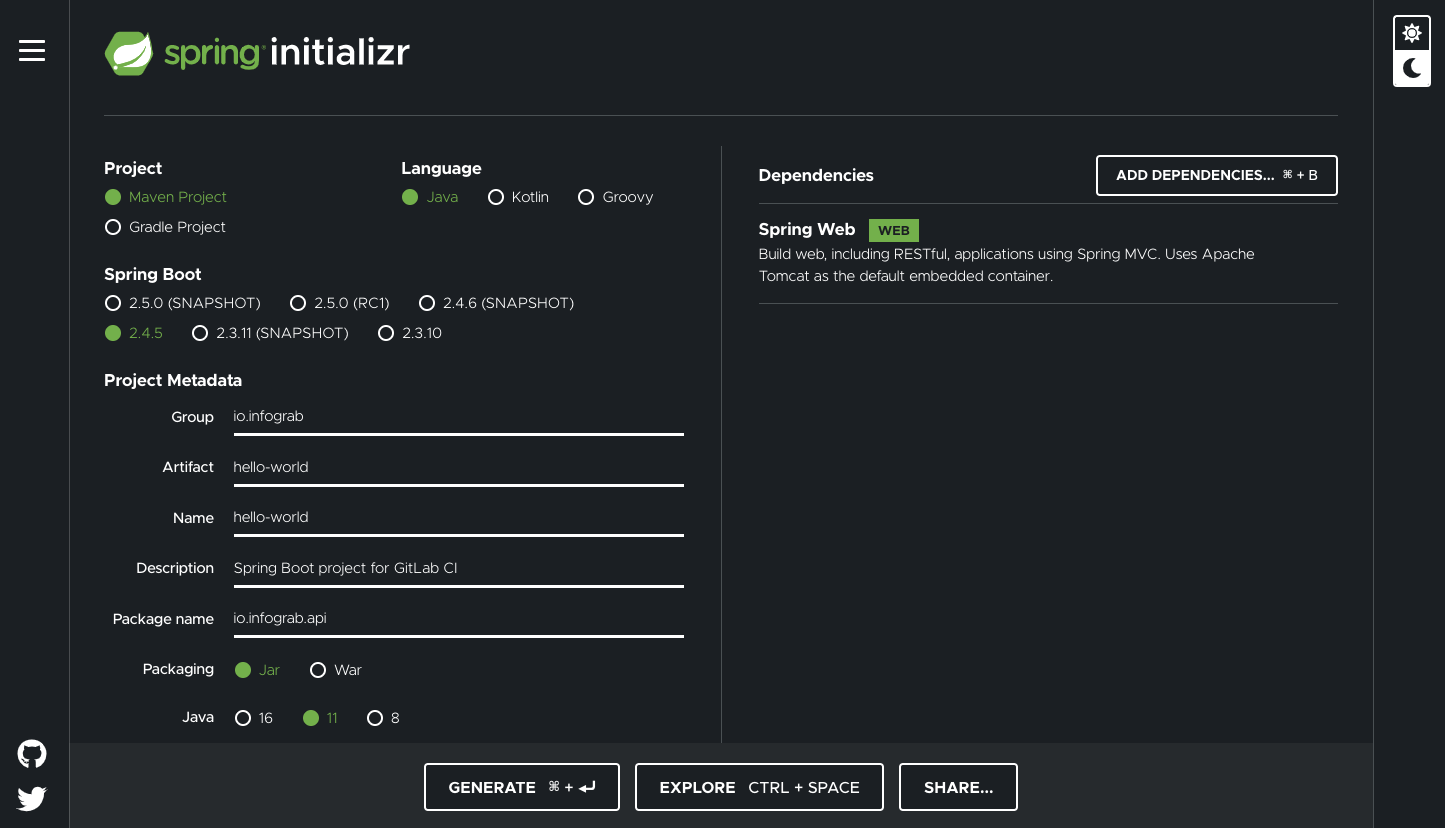Choose War packaging

pos(336,670)
